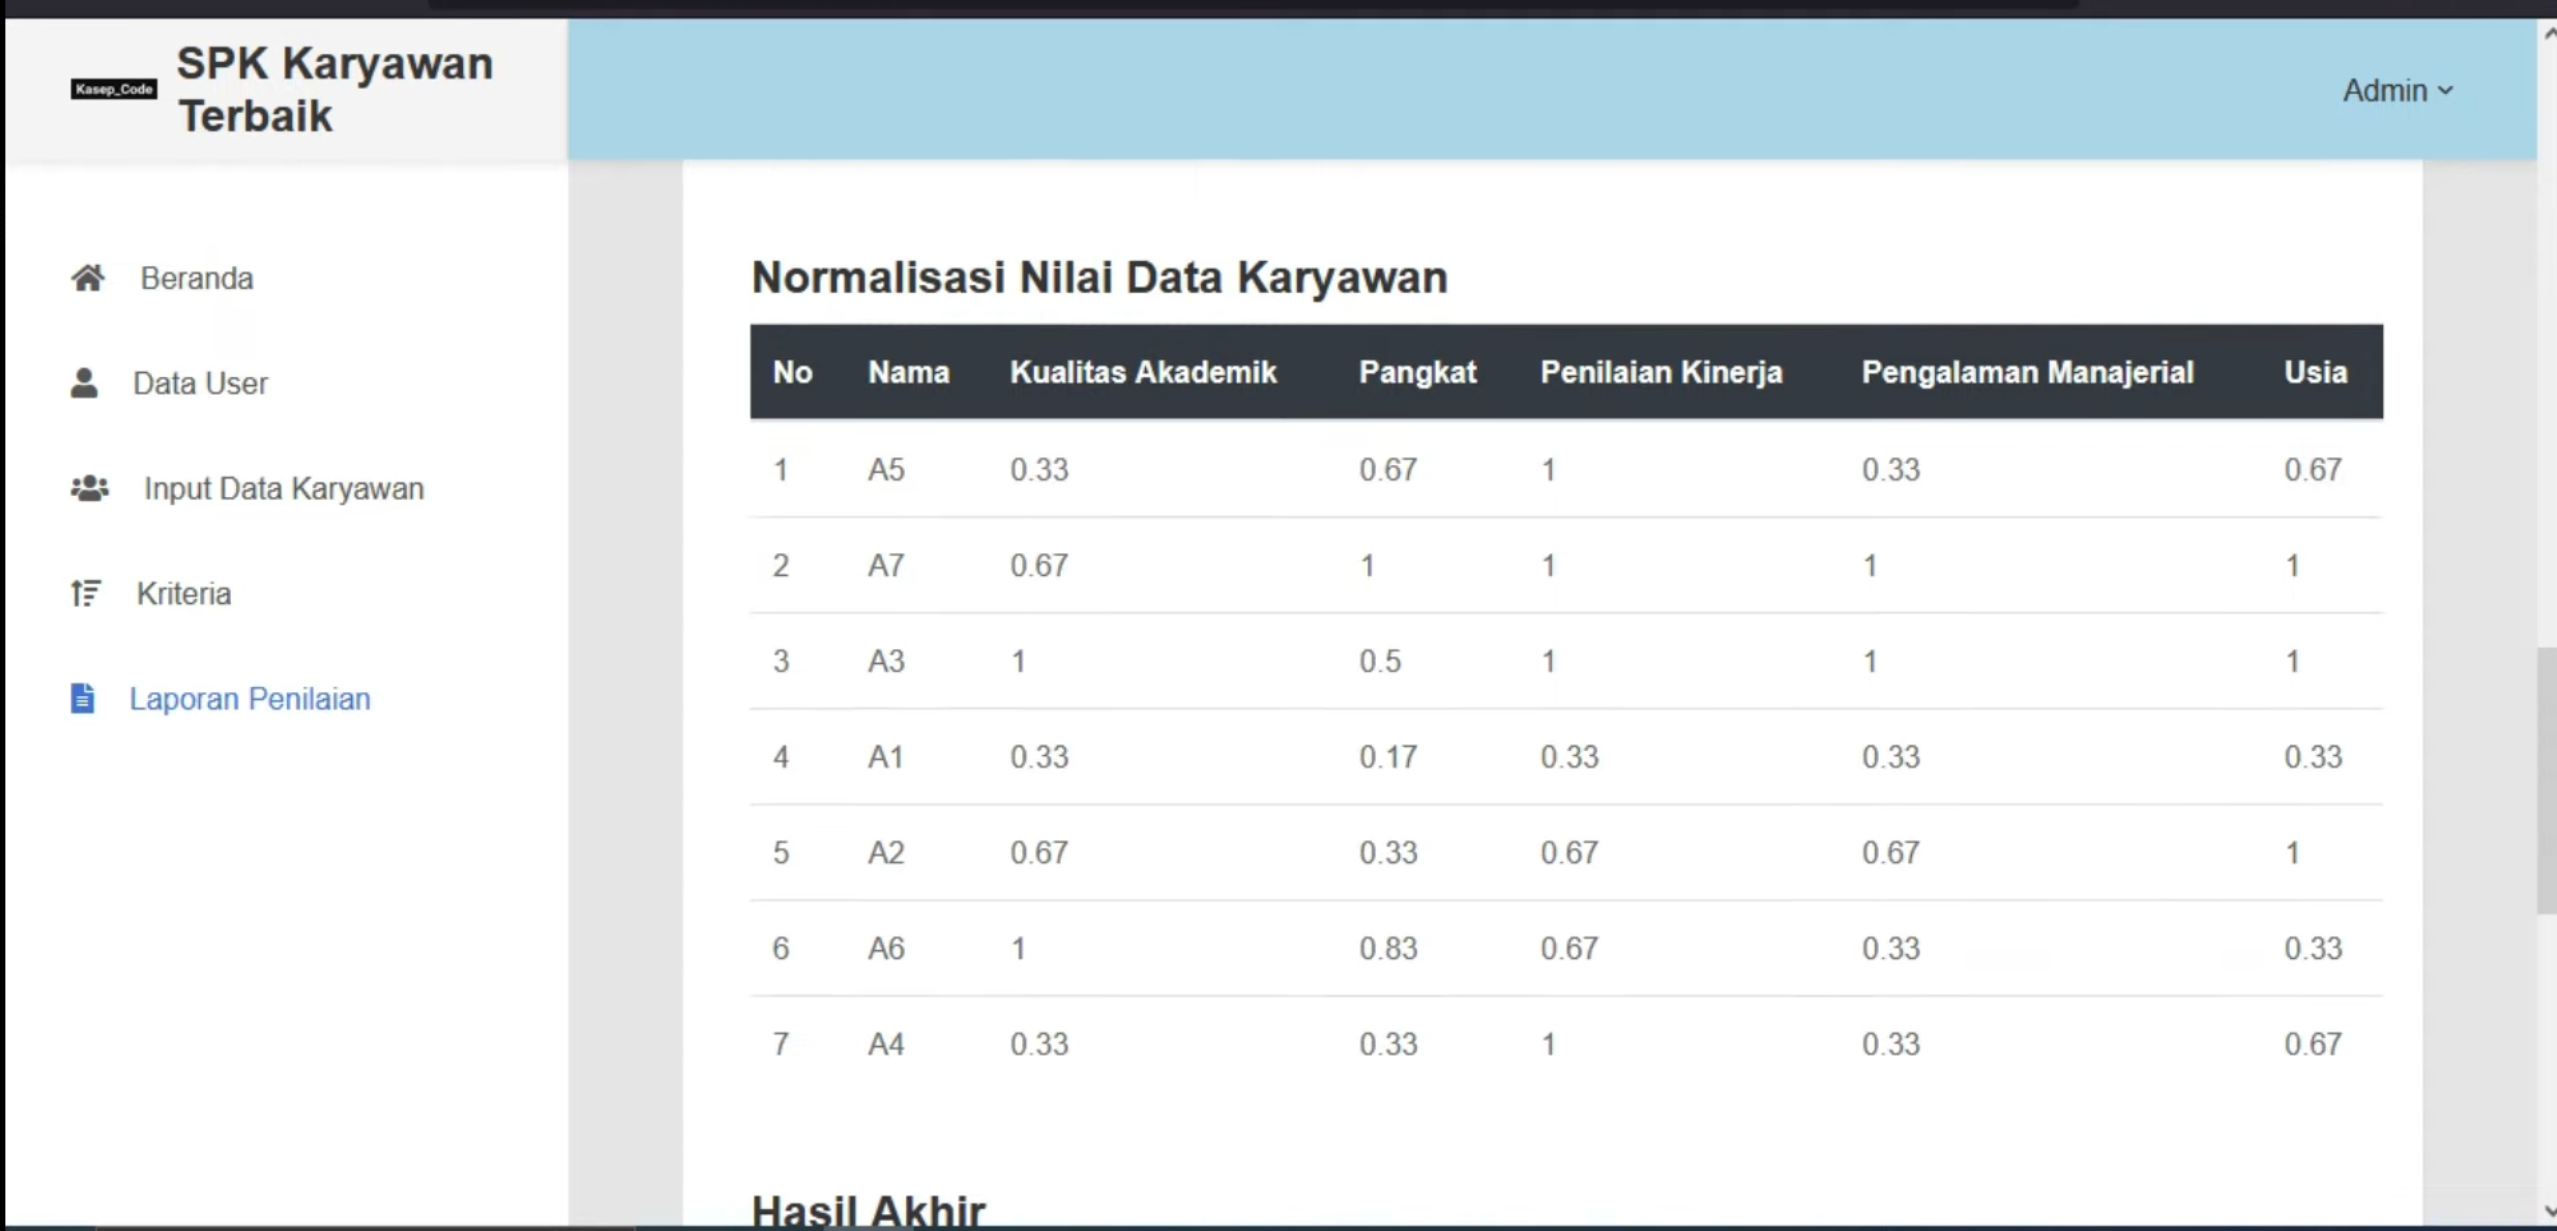Open the Data User menu item
The image size is (2557, 1231).
coord(200,383)
